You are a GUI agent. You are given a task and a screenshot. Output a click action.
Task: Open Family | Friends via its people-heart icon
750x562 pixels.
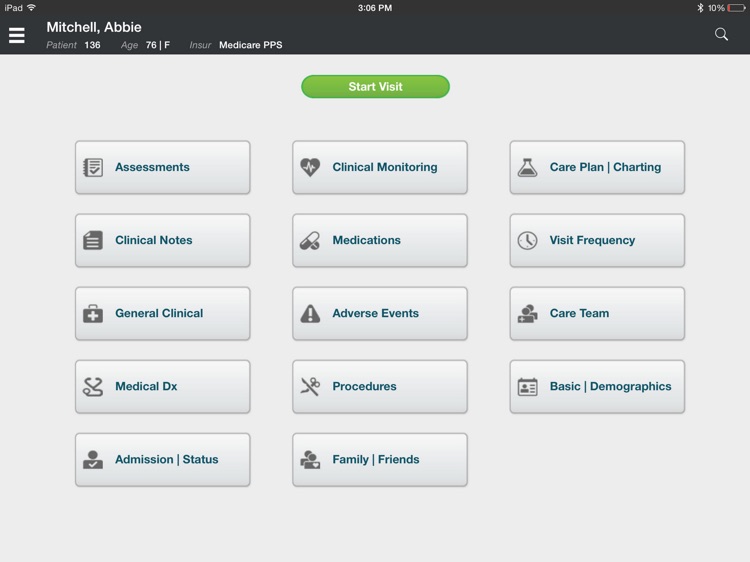coord(310,460)
